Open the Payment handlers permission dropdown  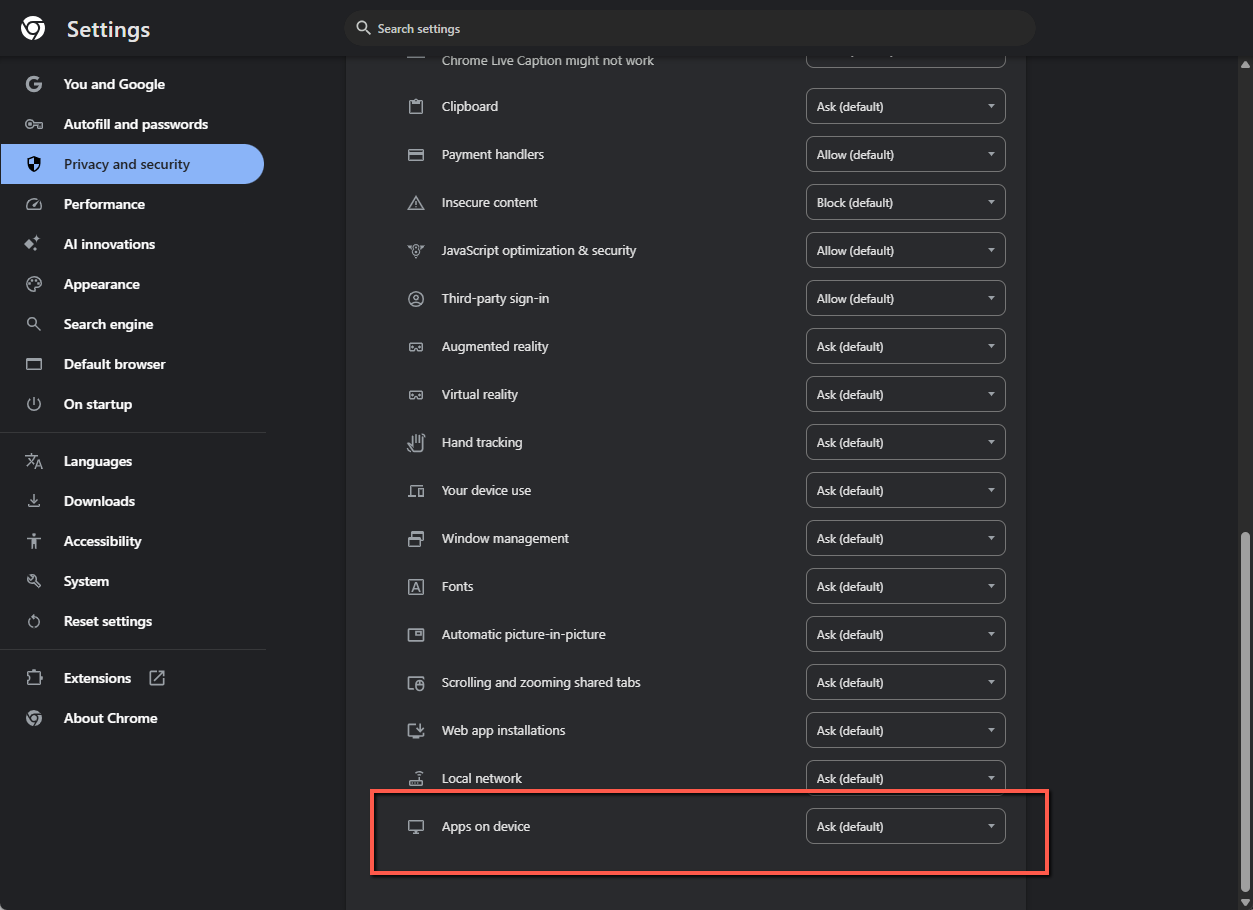[x=905, y=154]
